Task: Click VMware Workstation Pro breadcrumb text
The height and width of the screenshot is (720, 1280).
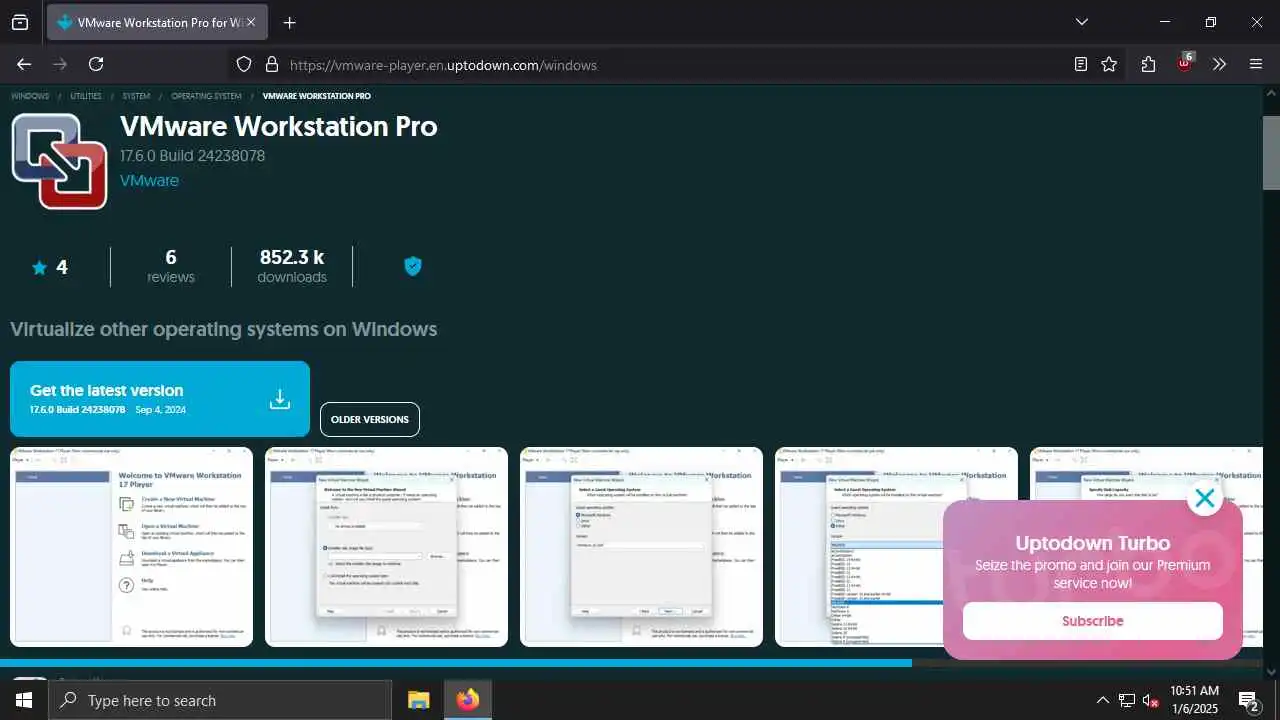Action: point(316,96)
